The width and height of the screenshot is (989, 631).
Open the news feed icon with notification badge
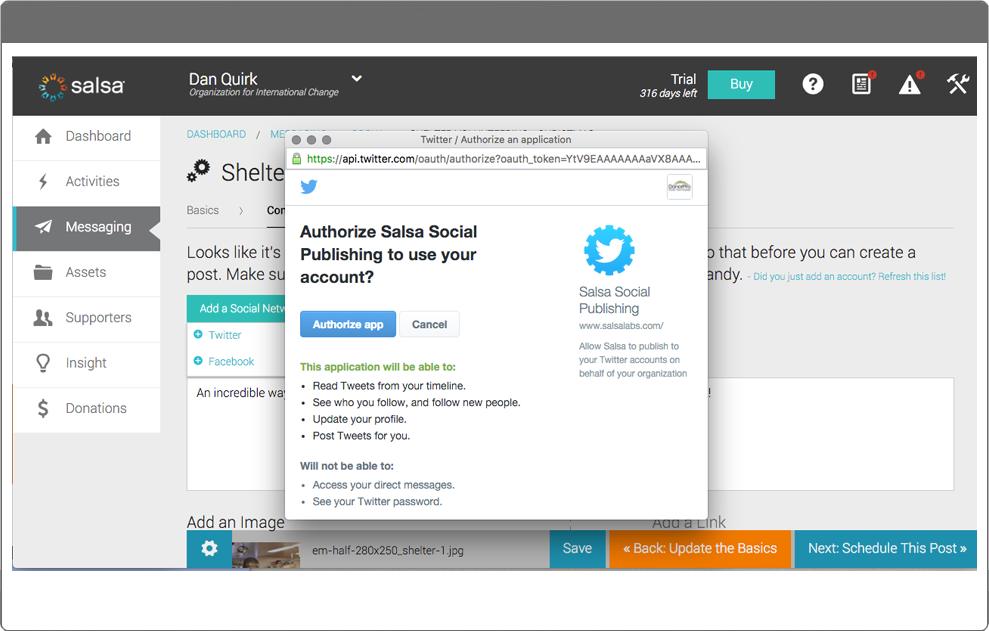862,83
